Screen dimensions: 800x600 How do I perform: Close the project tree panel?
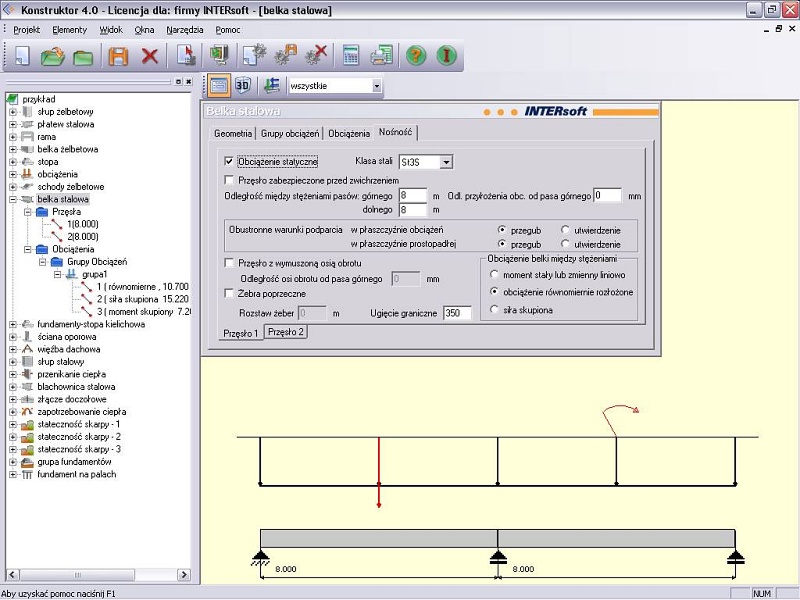point(188,82)
